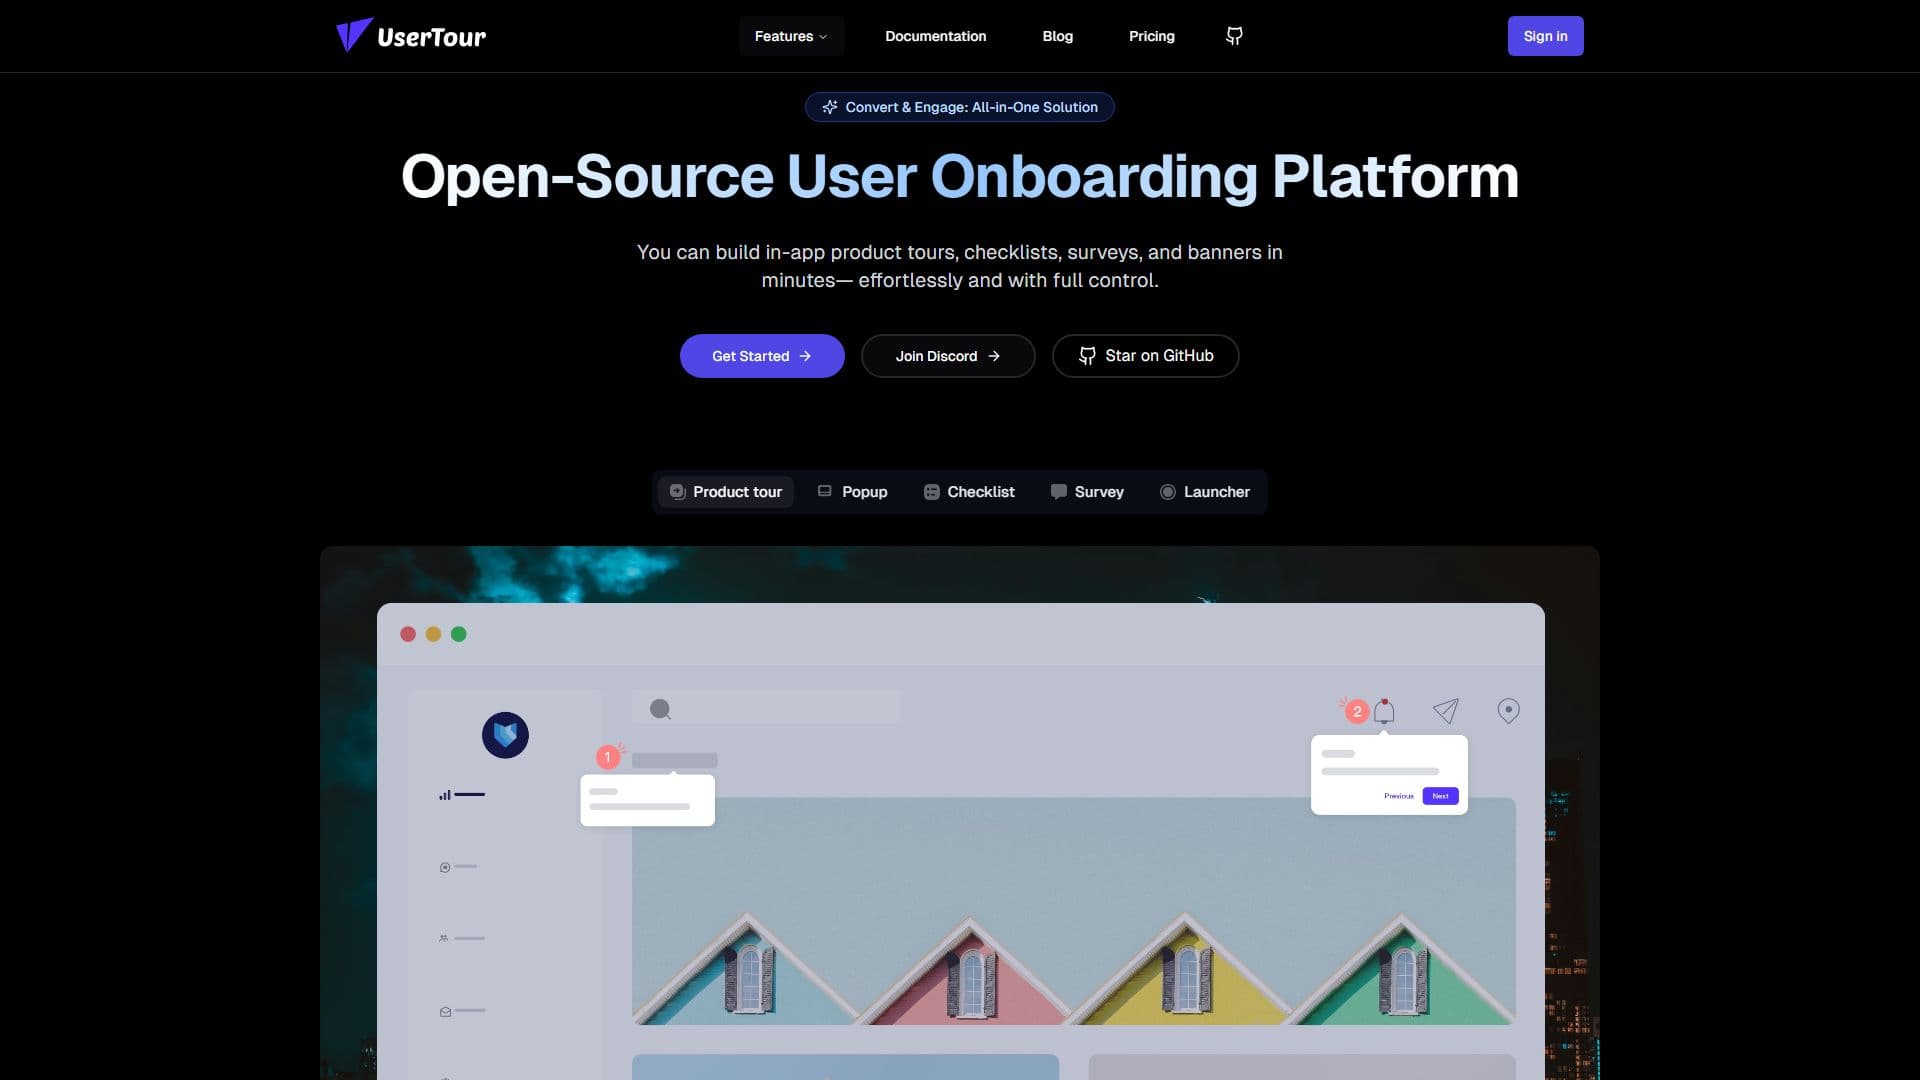The height and width of the screenshot is (1080, 1920).
Task: Switch to the Popup tab
Action: 853,492
